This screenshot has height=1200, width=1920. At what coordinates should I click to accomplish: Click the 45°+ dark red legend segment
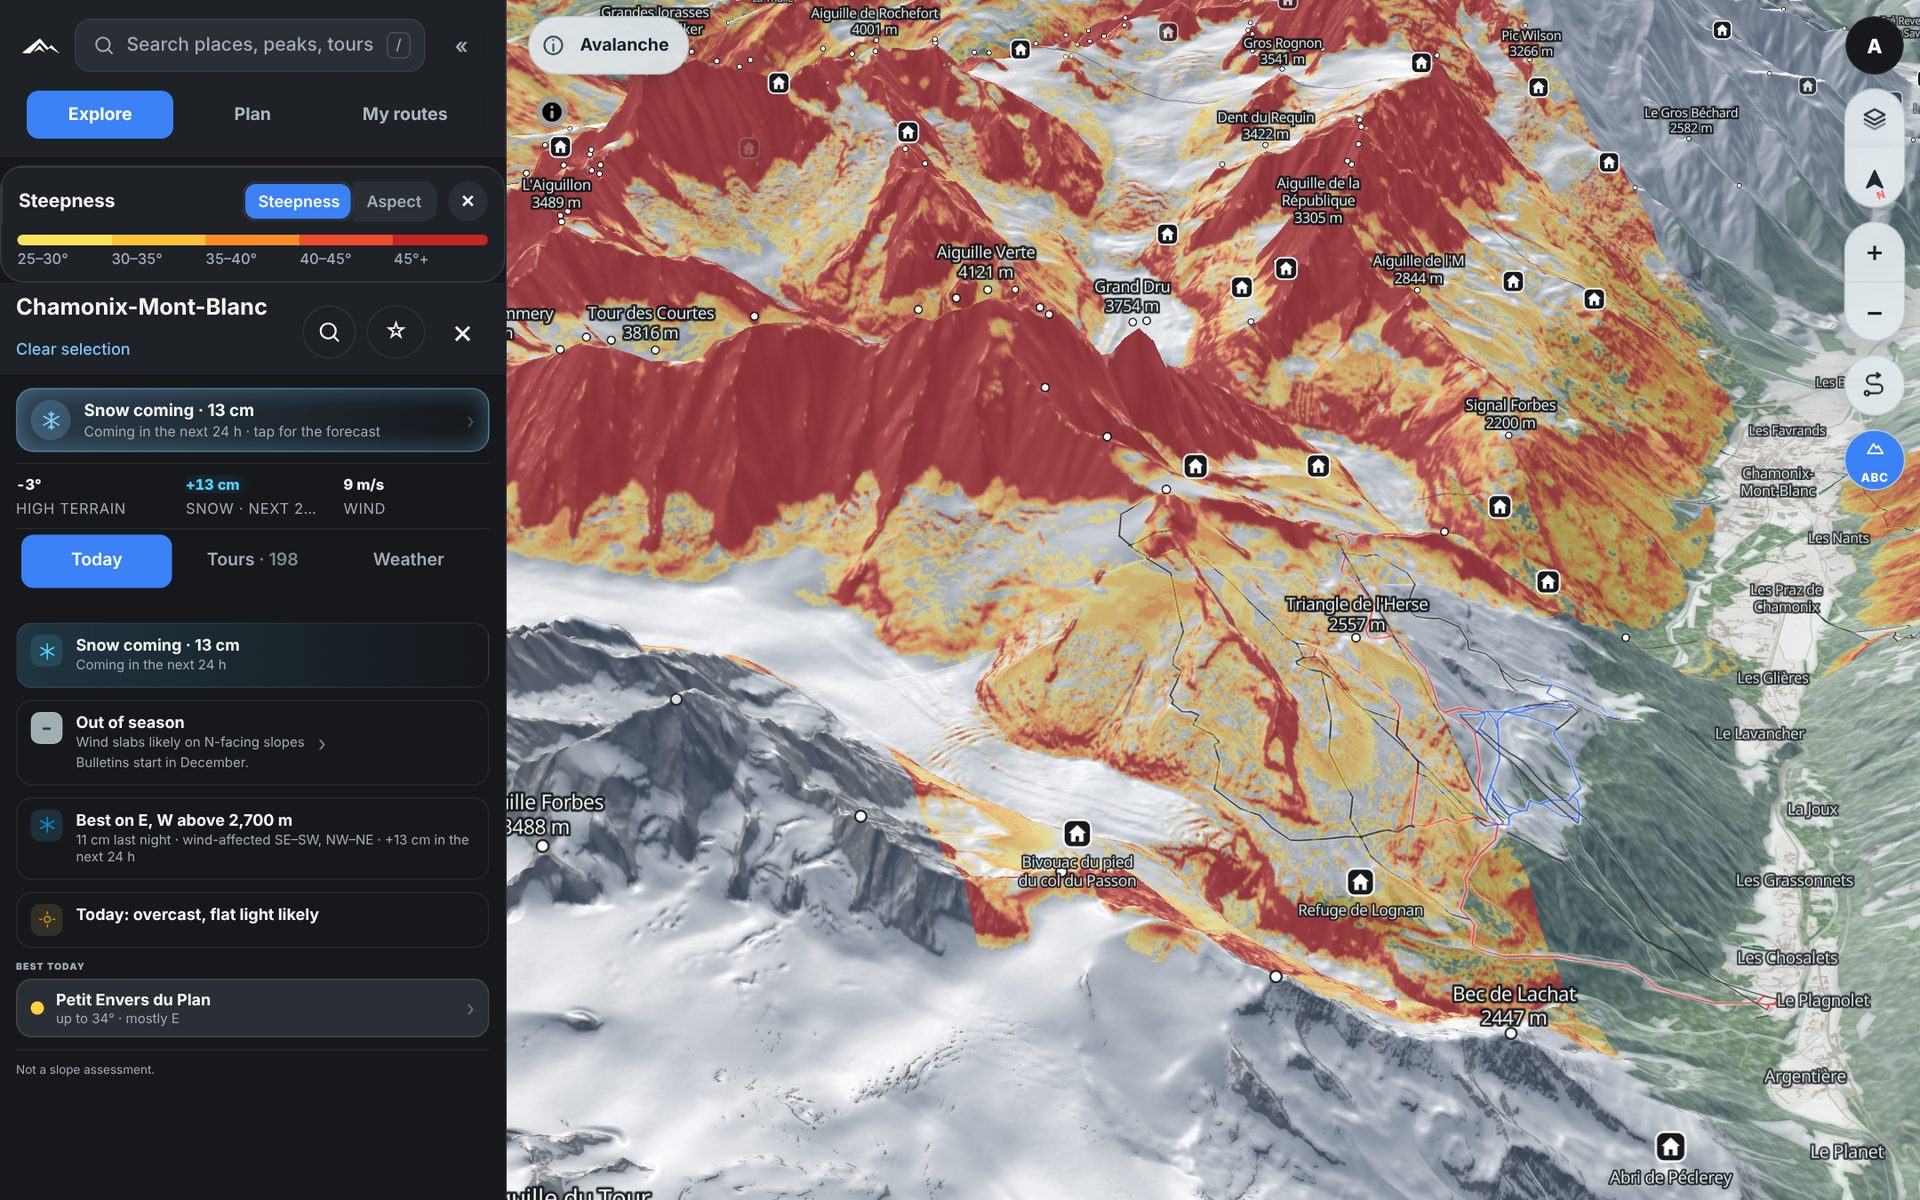440,240
